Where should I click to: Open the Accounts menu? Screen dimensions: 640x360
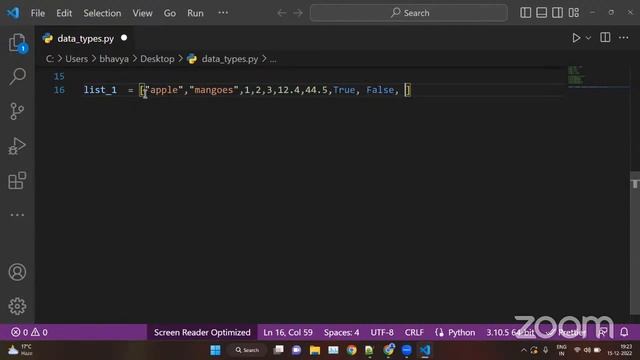point(17,272)
